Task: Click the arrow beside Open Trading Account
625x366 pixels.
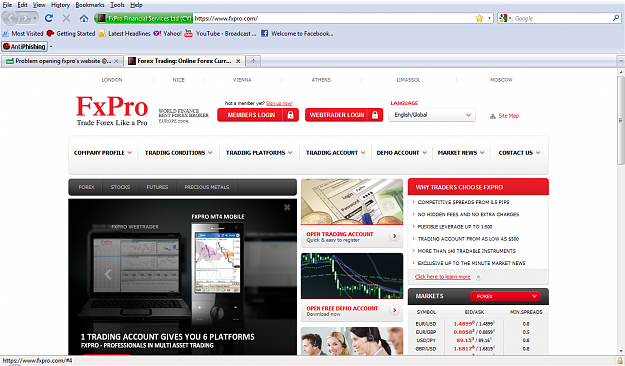Action: point(394,236)
